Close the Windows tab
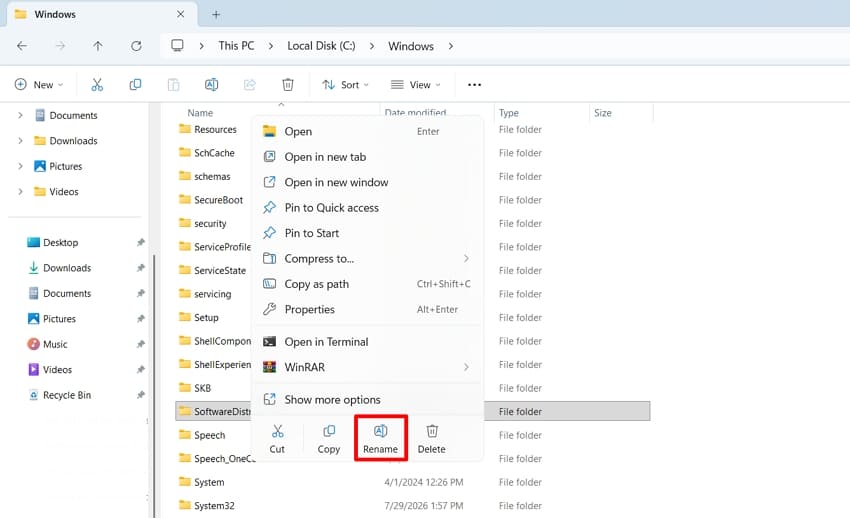Viewport: 850px width, 518px height. [x=181, y=14]
